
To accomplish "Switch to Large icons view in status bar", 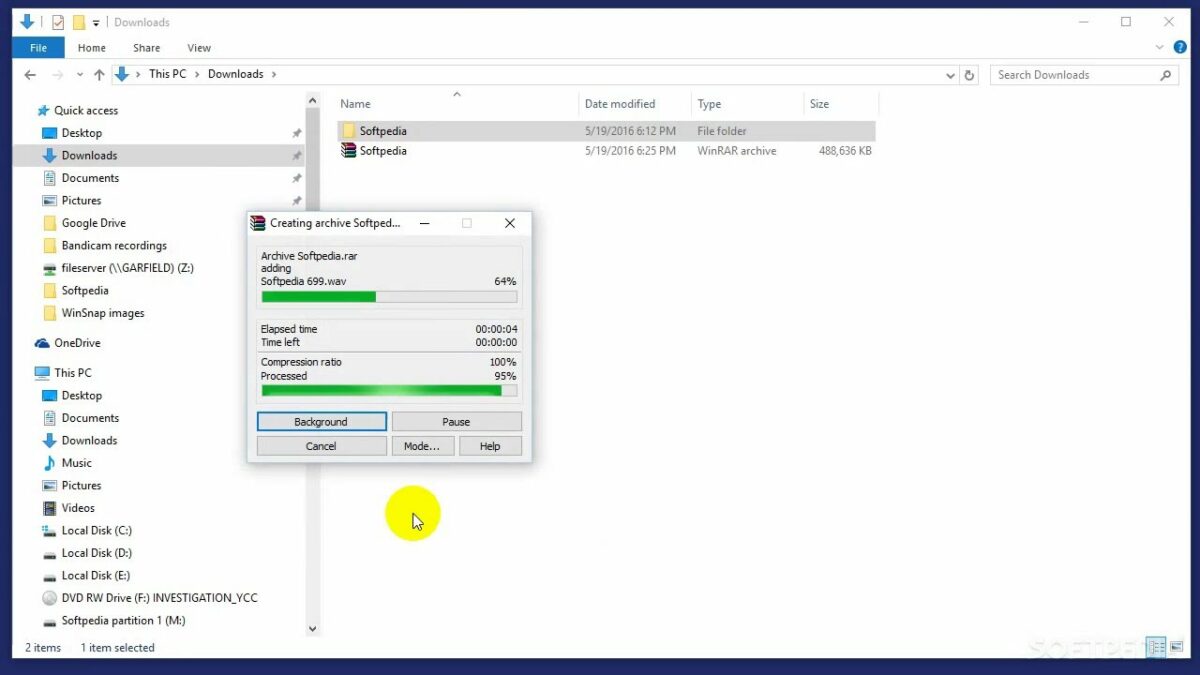I will (x=1176, y=647).
